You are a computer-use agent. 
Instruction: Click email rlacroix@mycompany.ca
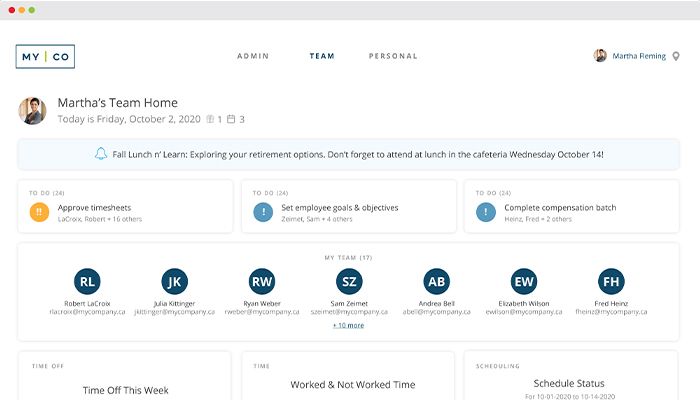point(87,312)
